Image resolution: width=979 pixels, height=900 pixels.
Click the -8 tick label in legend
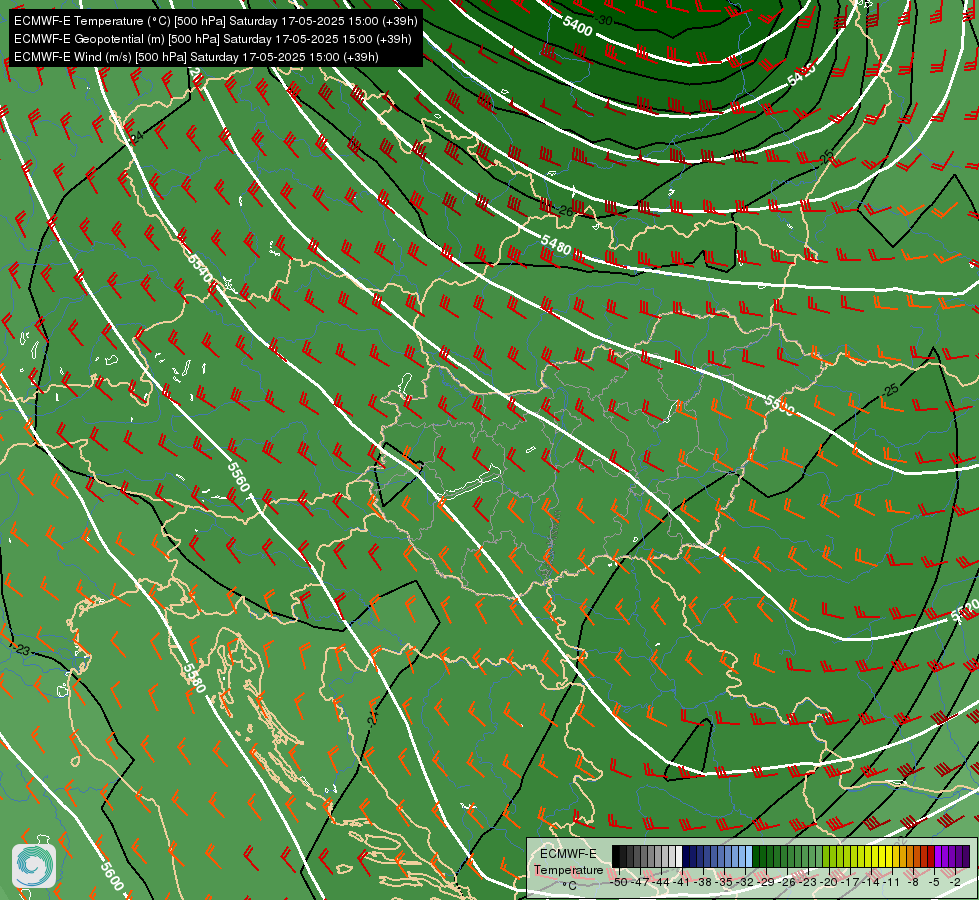point(913,882)
